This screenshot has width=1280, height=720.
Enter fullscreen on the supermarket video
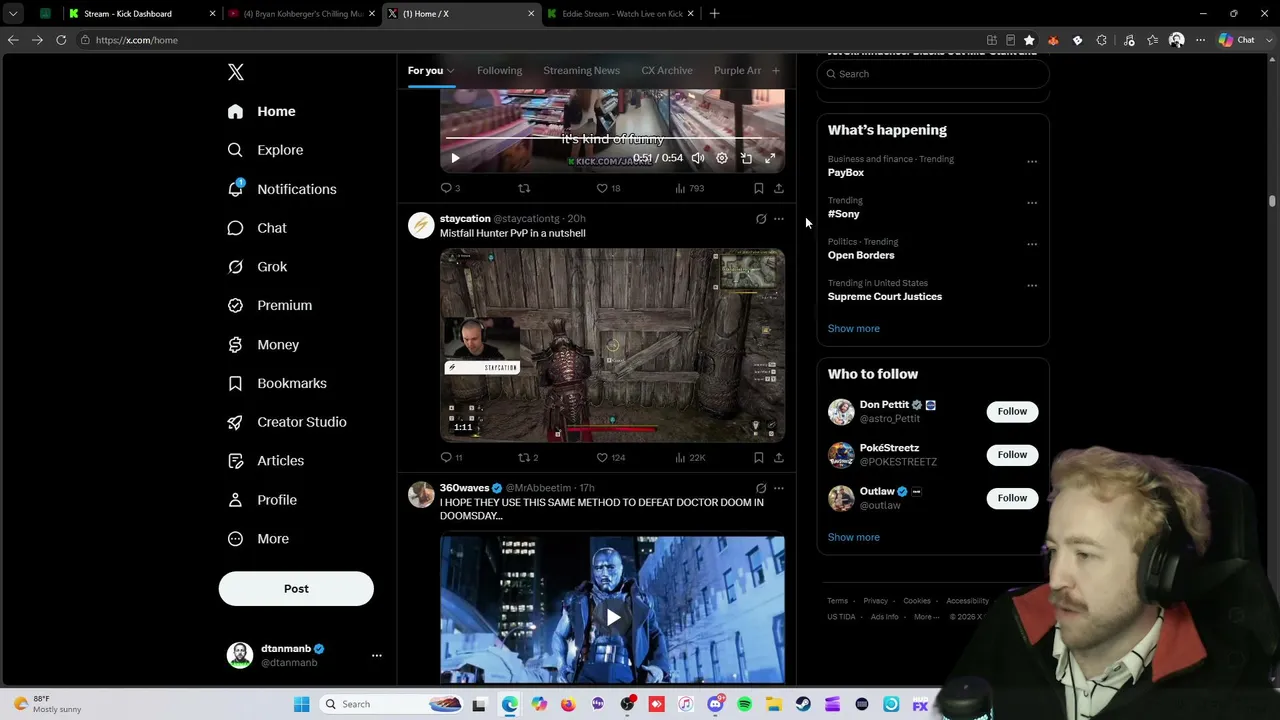pyautogui.click(x=770, y=158)
